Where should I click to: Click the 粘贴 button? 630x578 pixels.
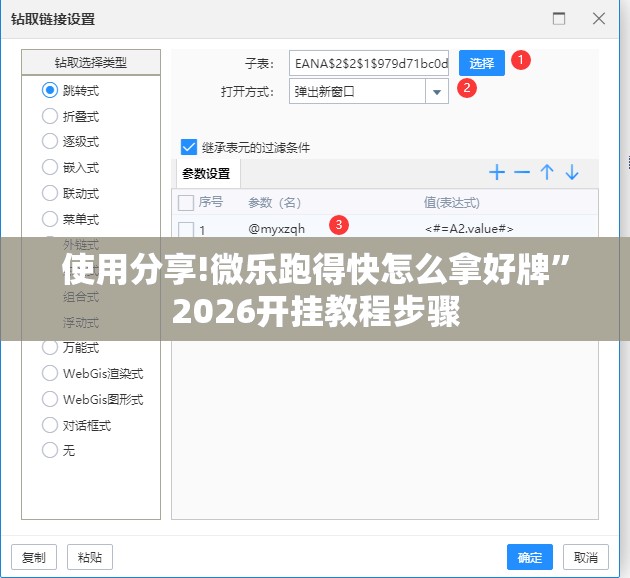tap(90, 557)
